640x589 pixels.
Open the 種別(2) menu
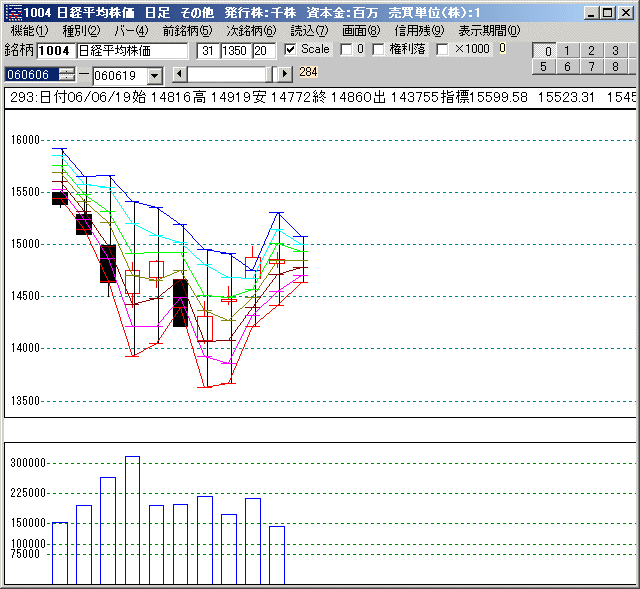point(81,31)
